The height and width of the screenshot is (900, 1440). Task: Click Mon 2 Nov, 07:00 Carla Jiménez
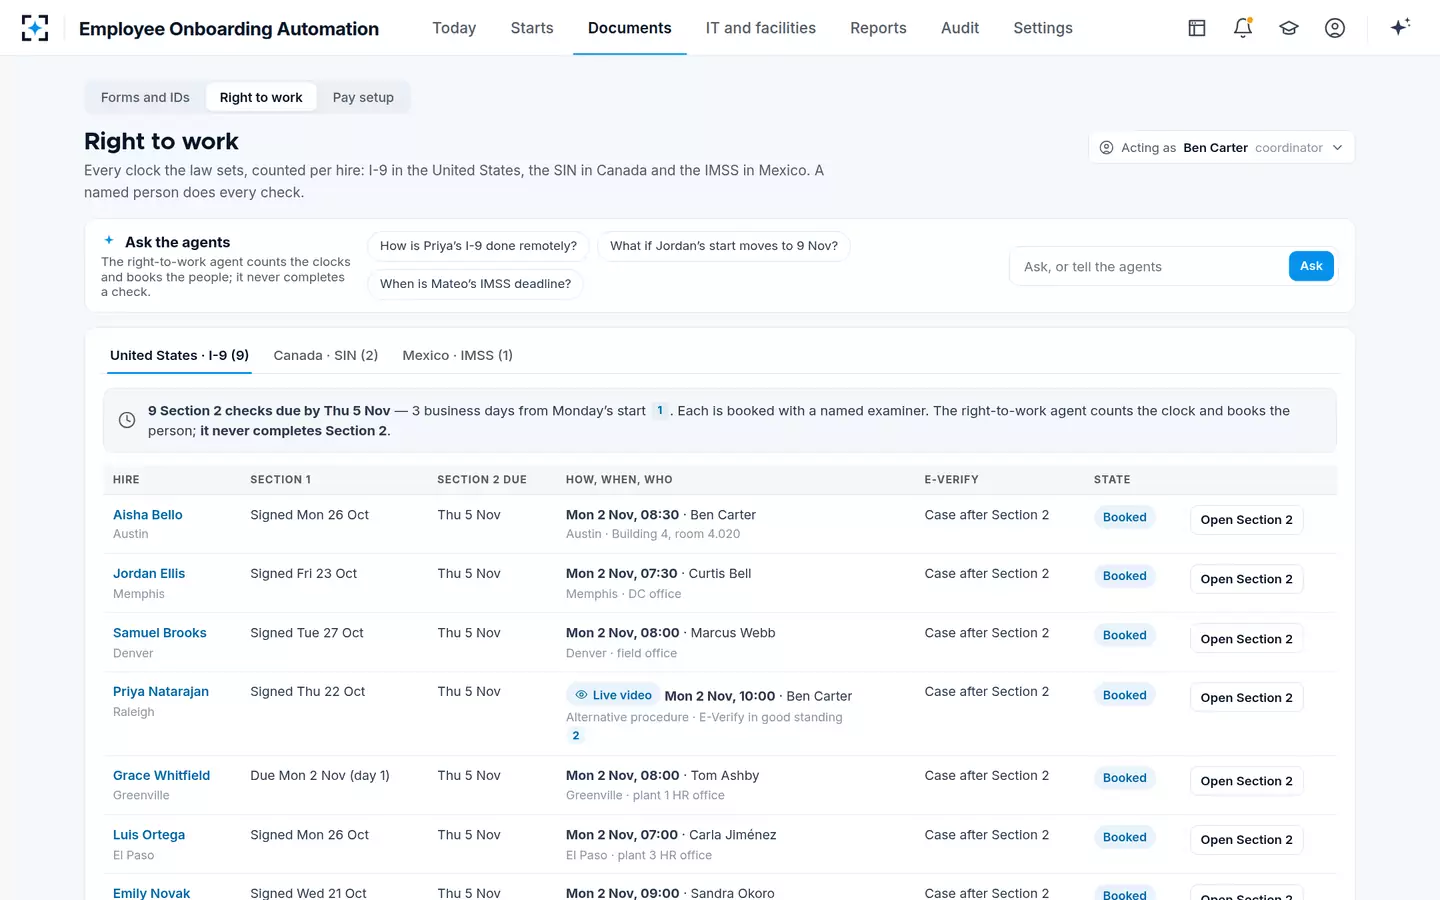point(671,835)
